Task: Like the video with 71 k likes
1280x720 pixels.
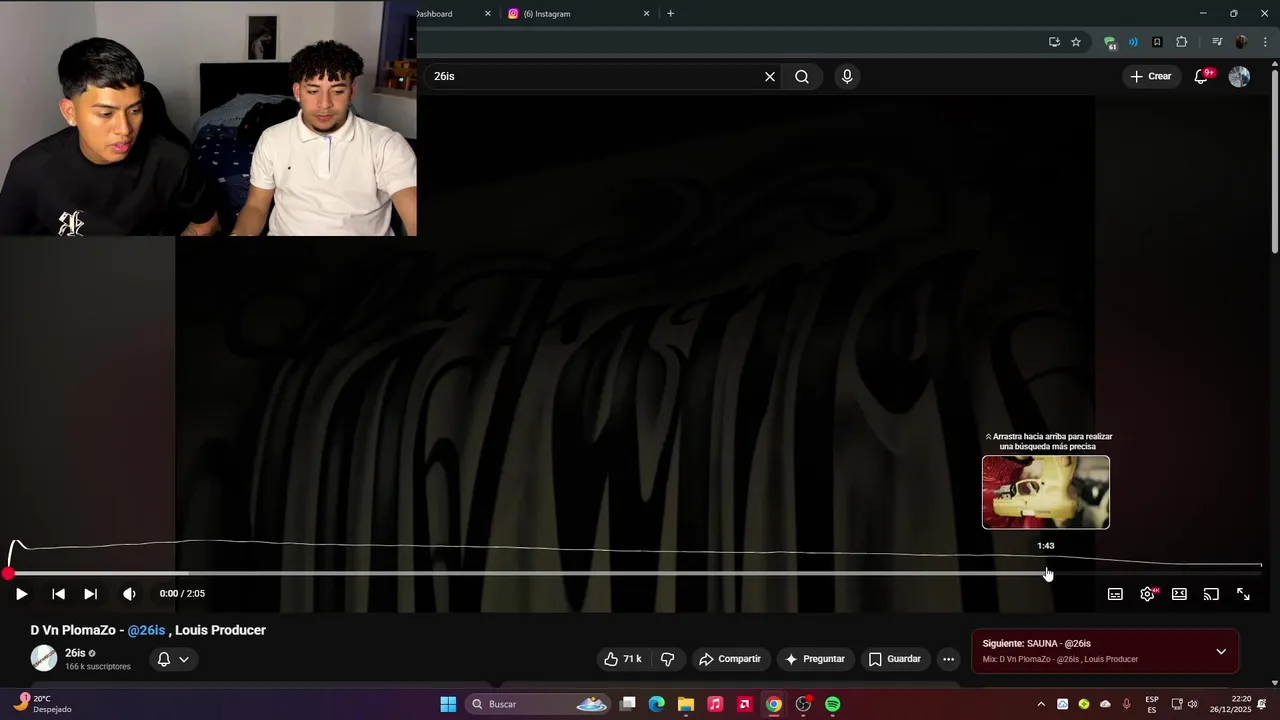Action: (622, 659)
